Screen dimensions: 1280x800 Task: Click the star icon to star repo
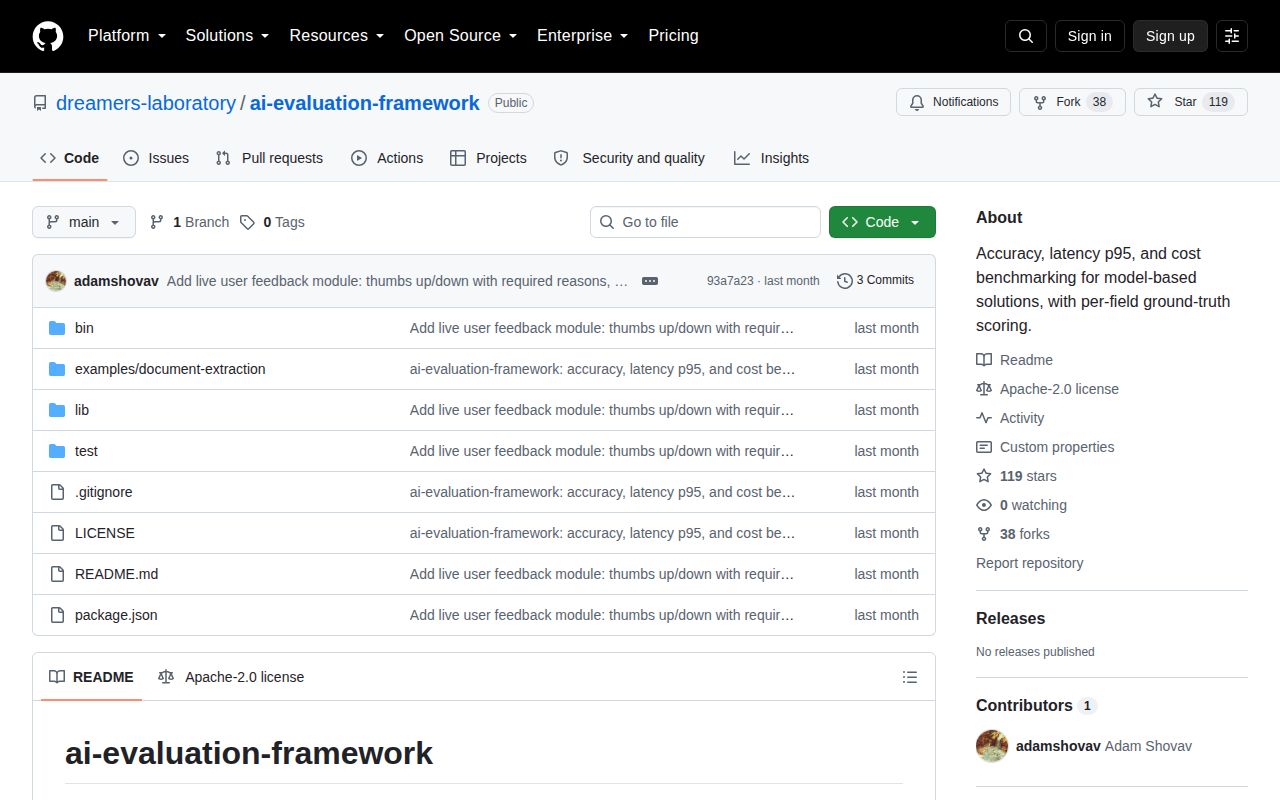[x=1155, y=102]
